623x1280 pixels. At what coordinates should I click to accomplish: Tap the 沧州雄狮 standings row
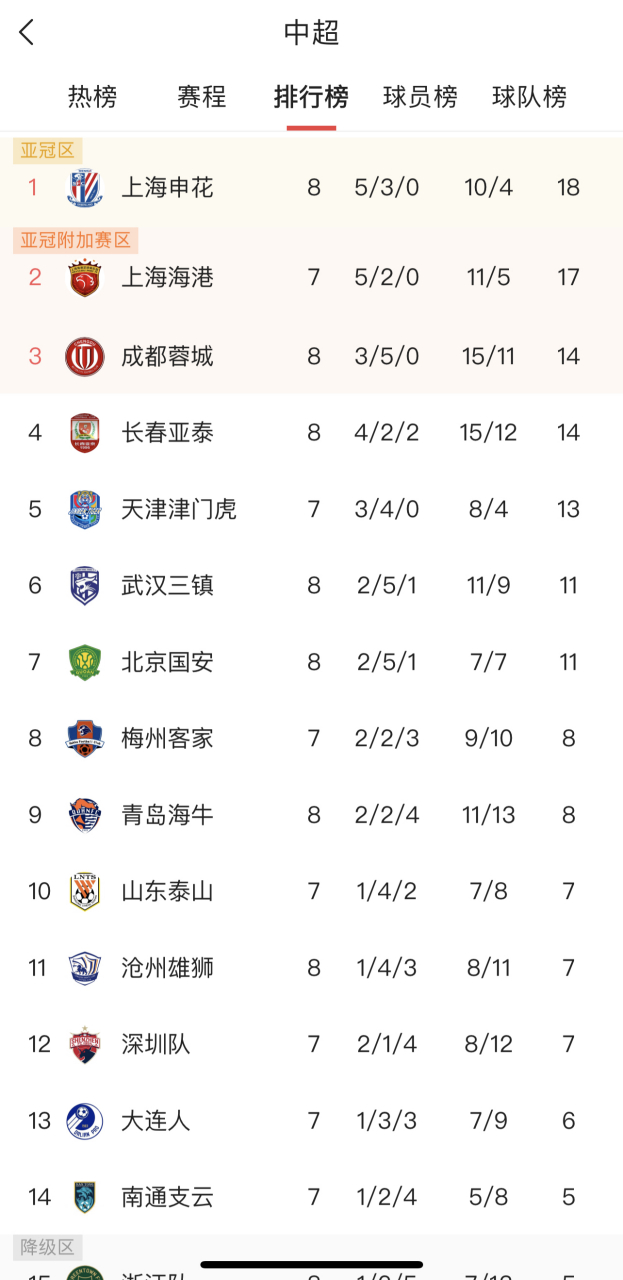(x=311, y=968)
